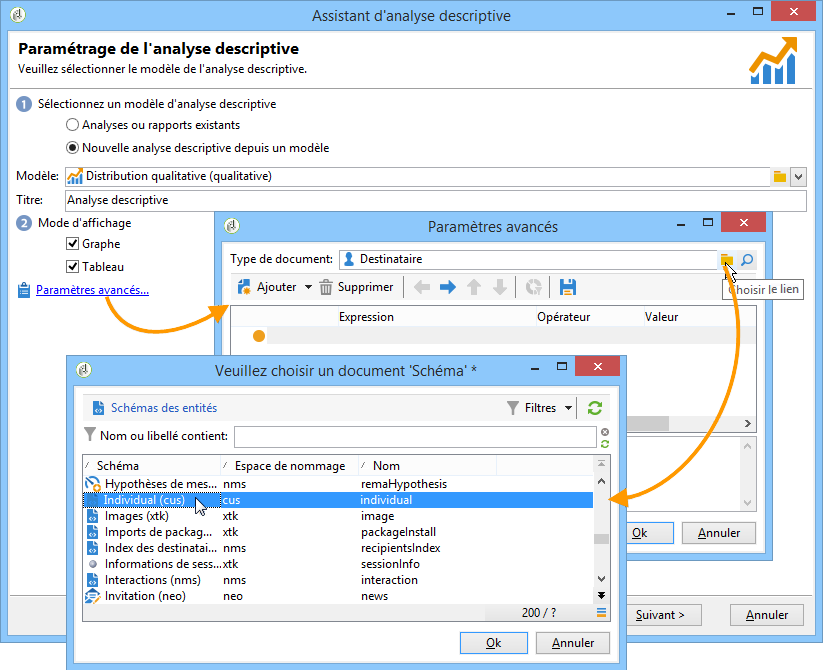This screenshot has width=824, height=670.
Task: Expand the Ajouter dropdown arrow
Action: pos(308,287)
